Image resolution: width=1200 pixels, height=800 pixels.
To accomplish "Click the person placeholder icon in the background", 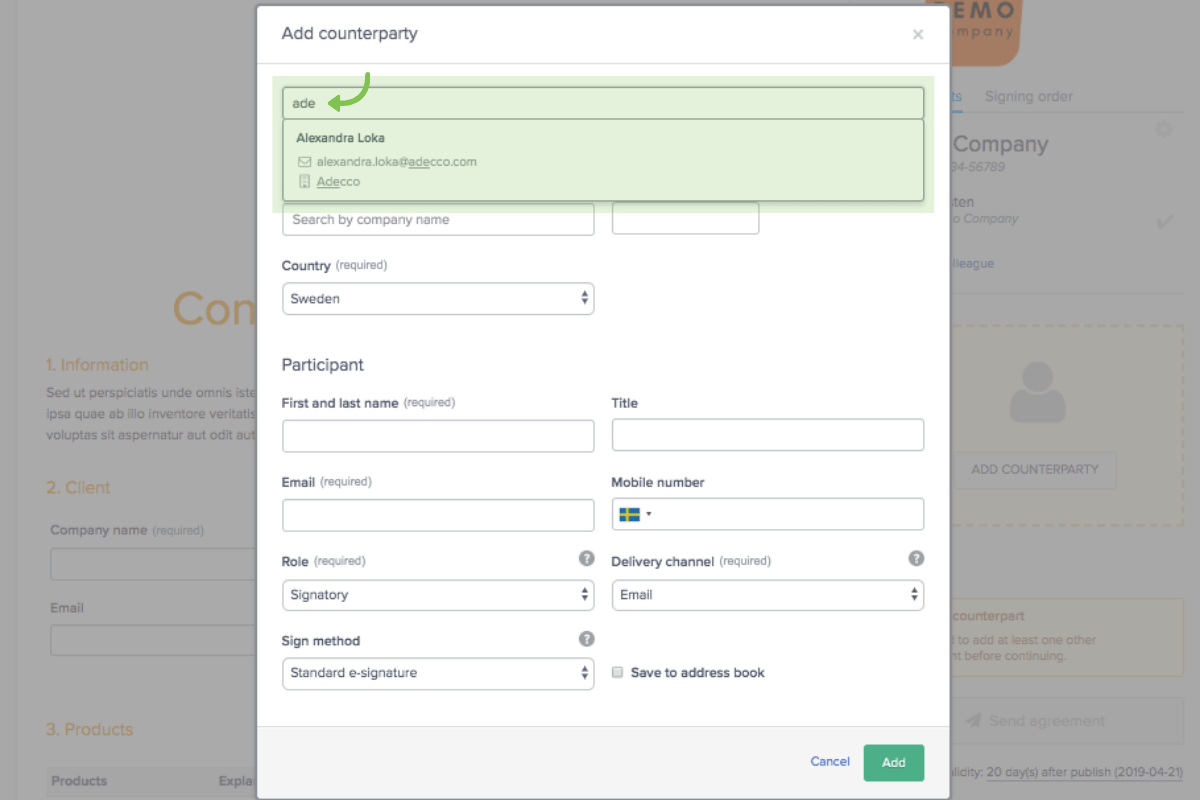I will (x=1038, y=392).
